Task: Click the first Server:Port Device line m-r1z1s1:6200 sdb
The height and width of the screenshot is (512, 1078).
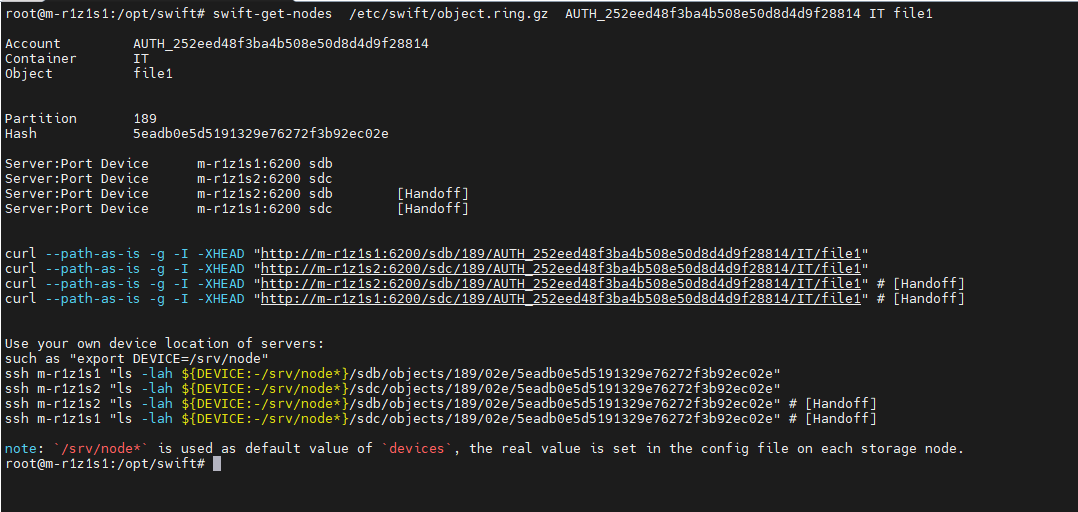Action: 264,164
